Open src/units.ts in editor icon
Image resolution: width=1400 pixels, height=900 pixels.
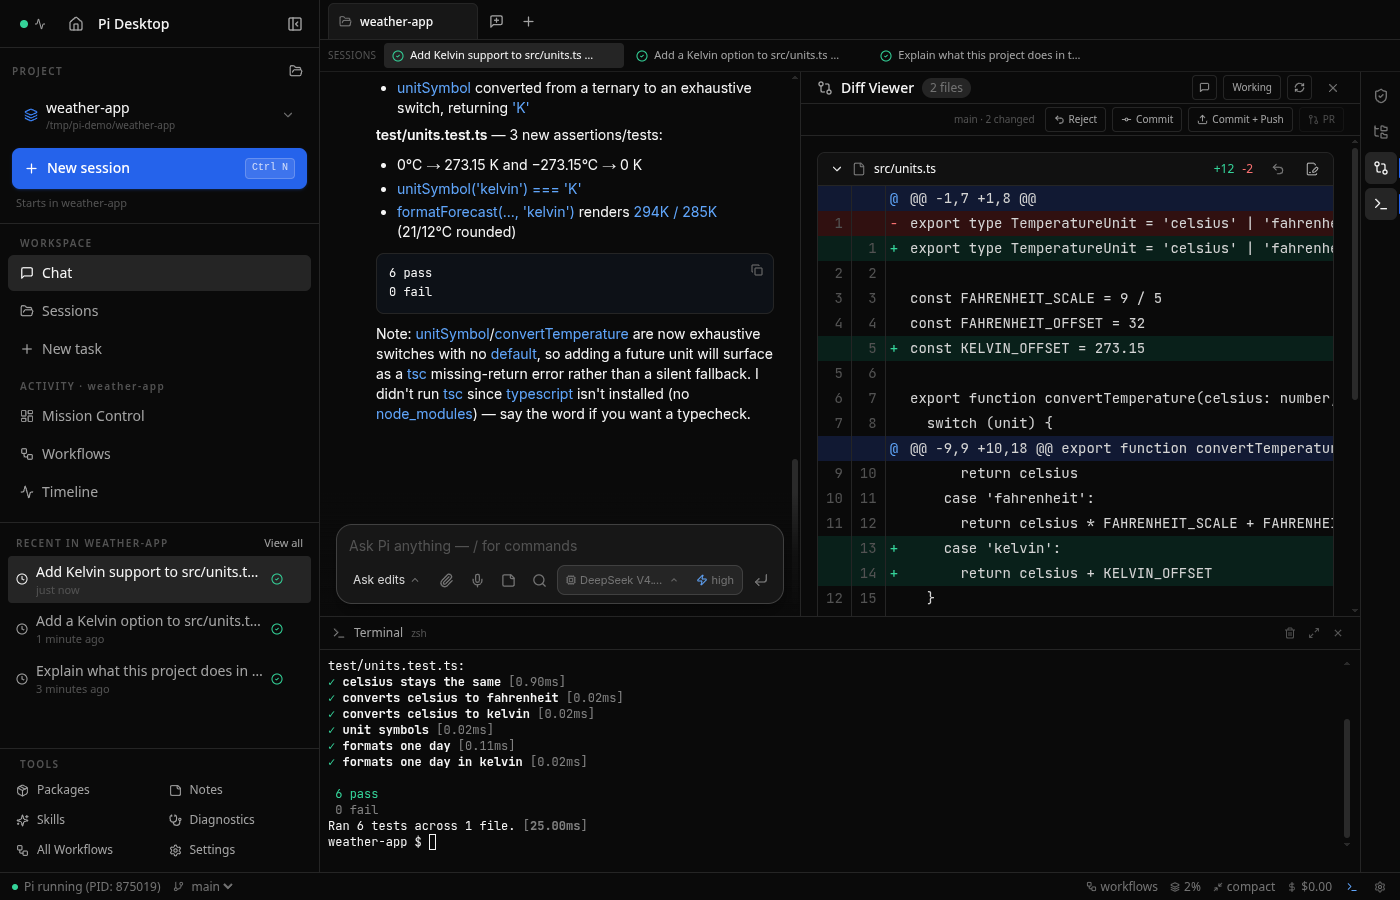click(1312, 169)
